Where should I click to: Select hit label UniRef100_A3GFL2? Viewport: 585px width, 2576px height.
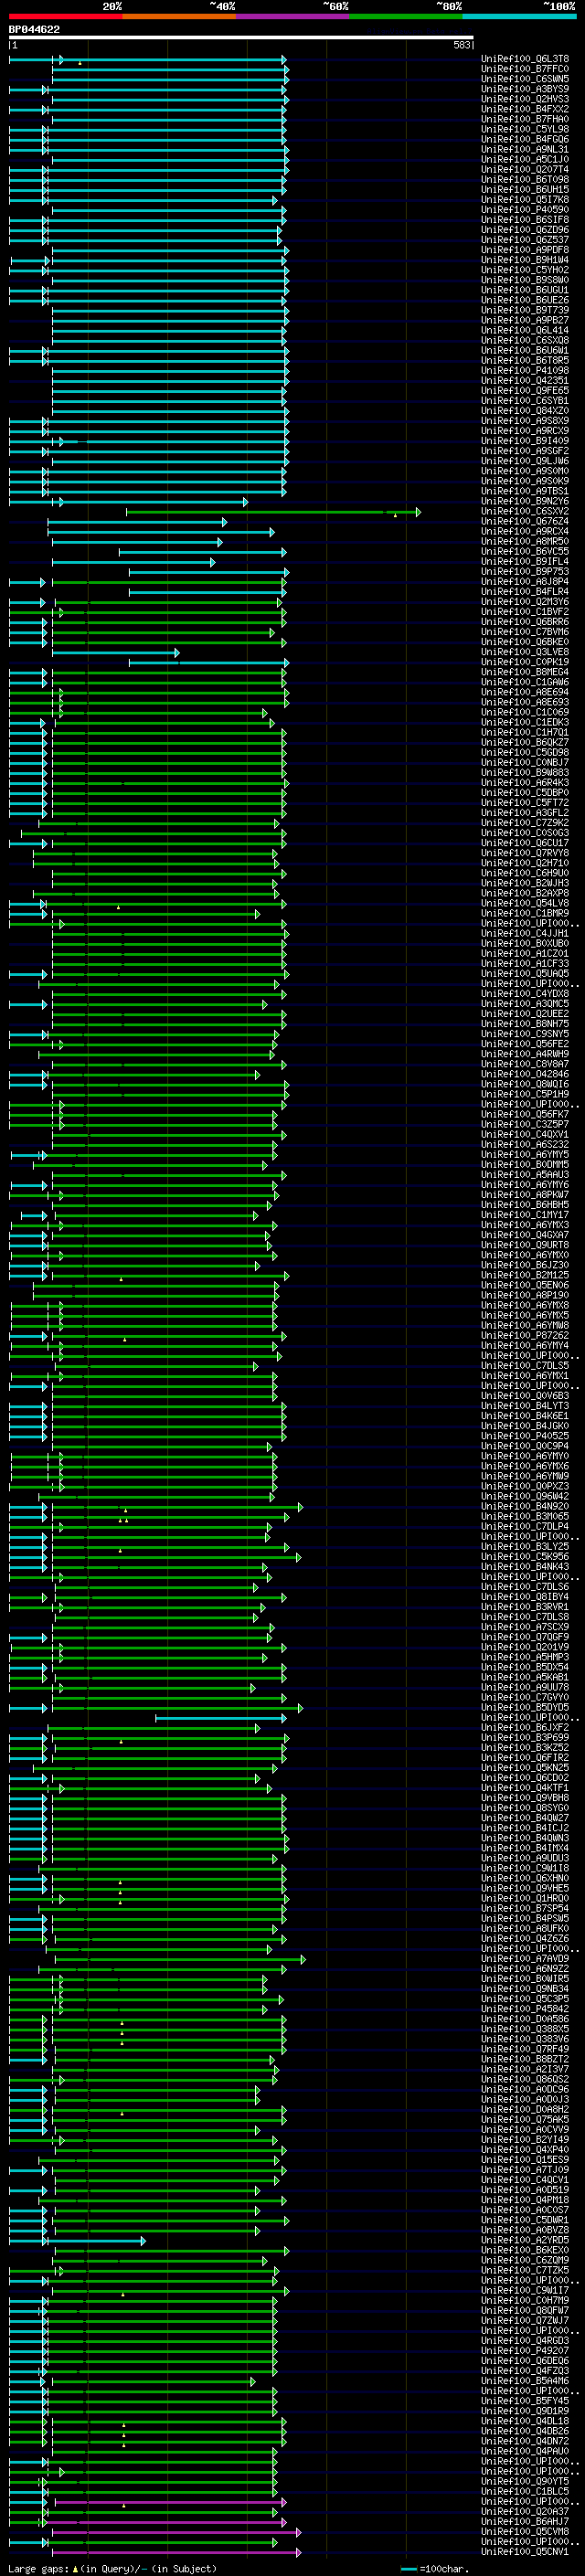point(525,813)
